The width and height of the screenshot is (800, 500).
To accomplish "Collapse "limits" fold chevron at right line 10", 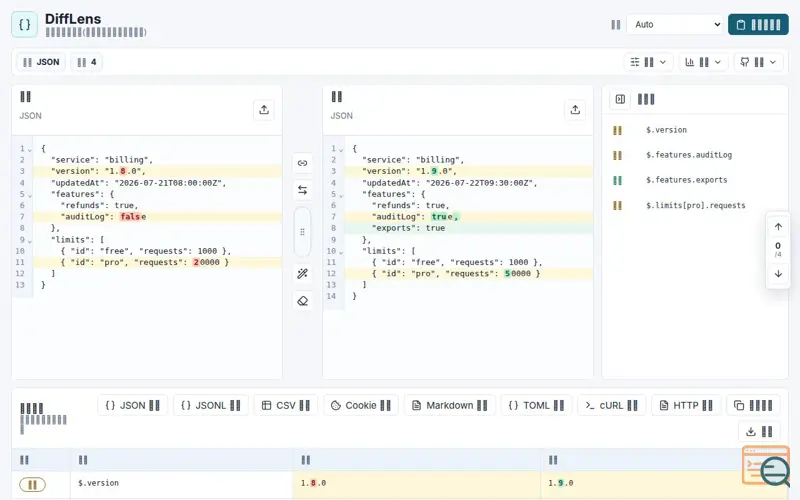I will pyautogui.click(x=341, y=252).
